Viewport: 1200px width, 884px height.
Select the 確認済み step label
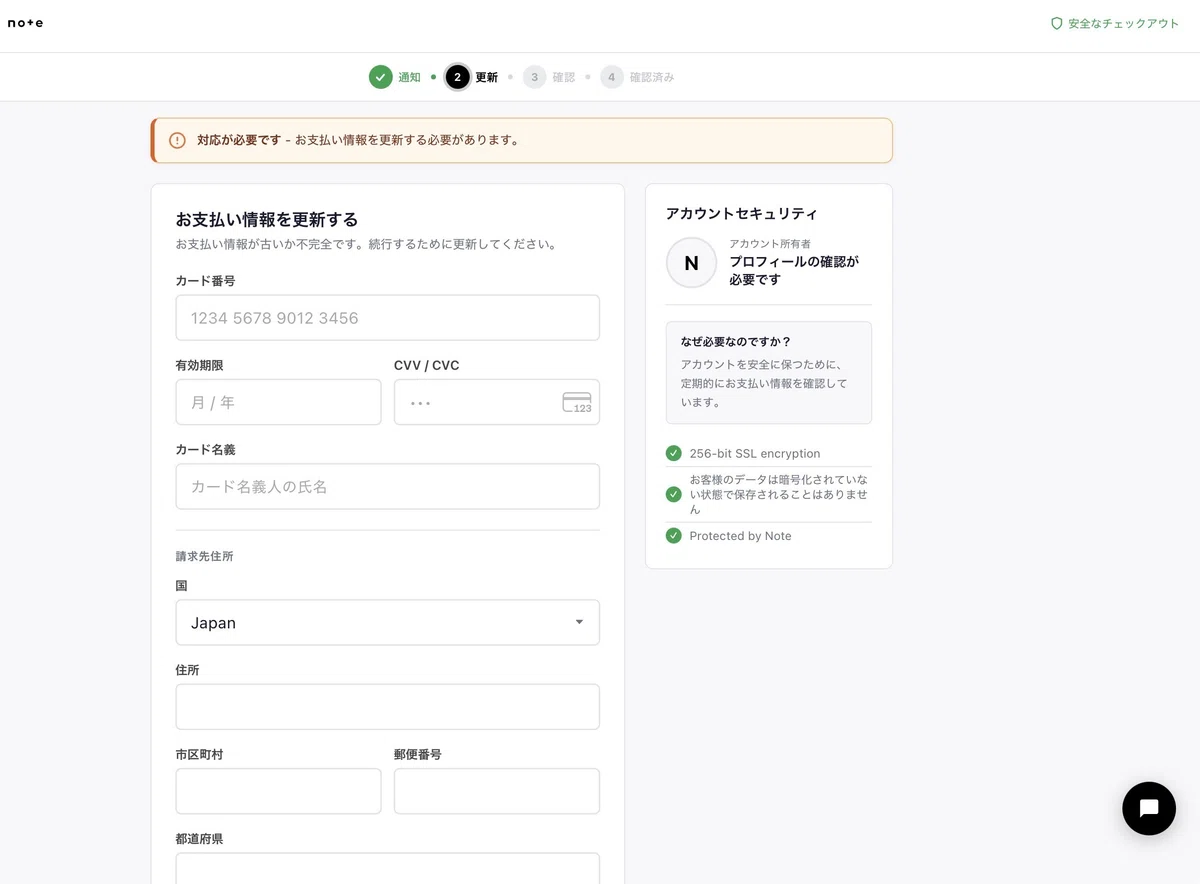tap(652, 77)
